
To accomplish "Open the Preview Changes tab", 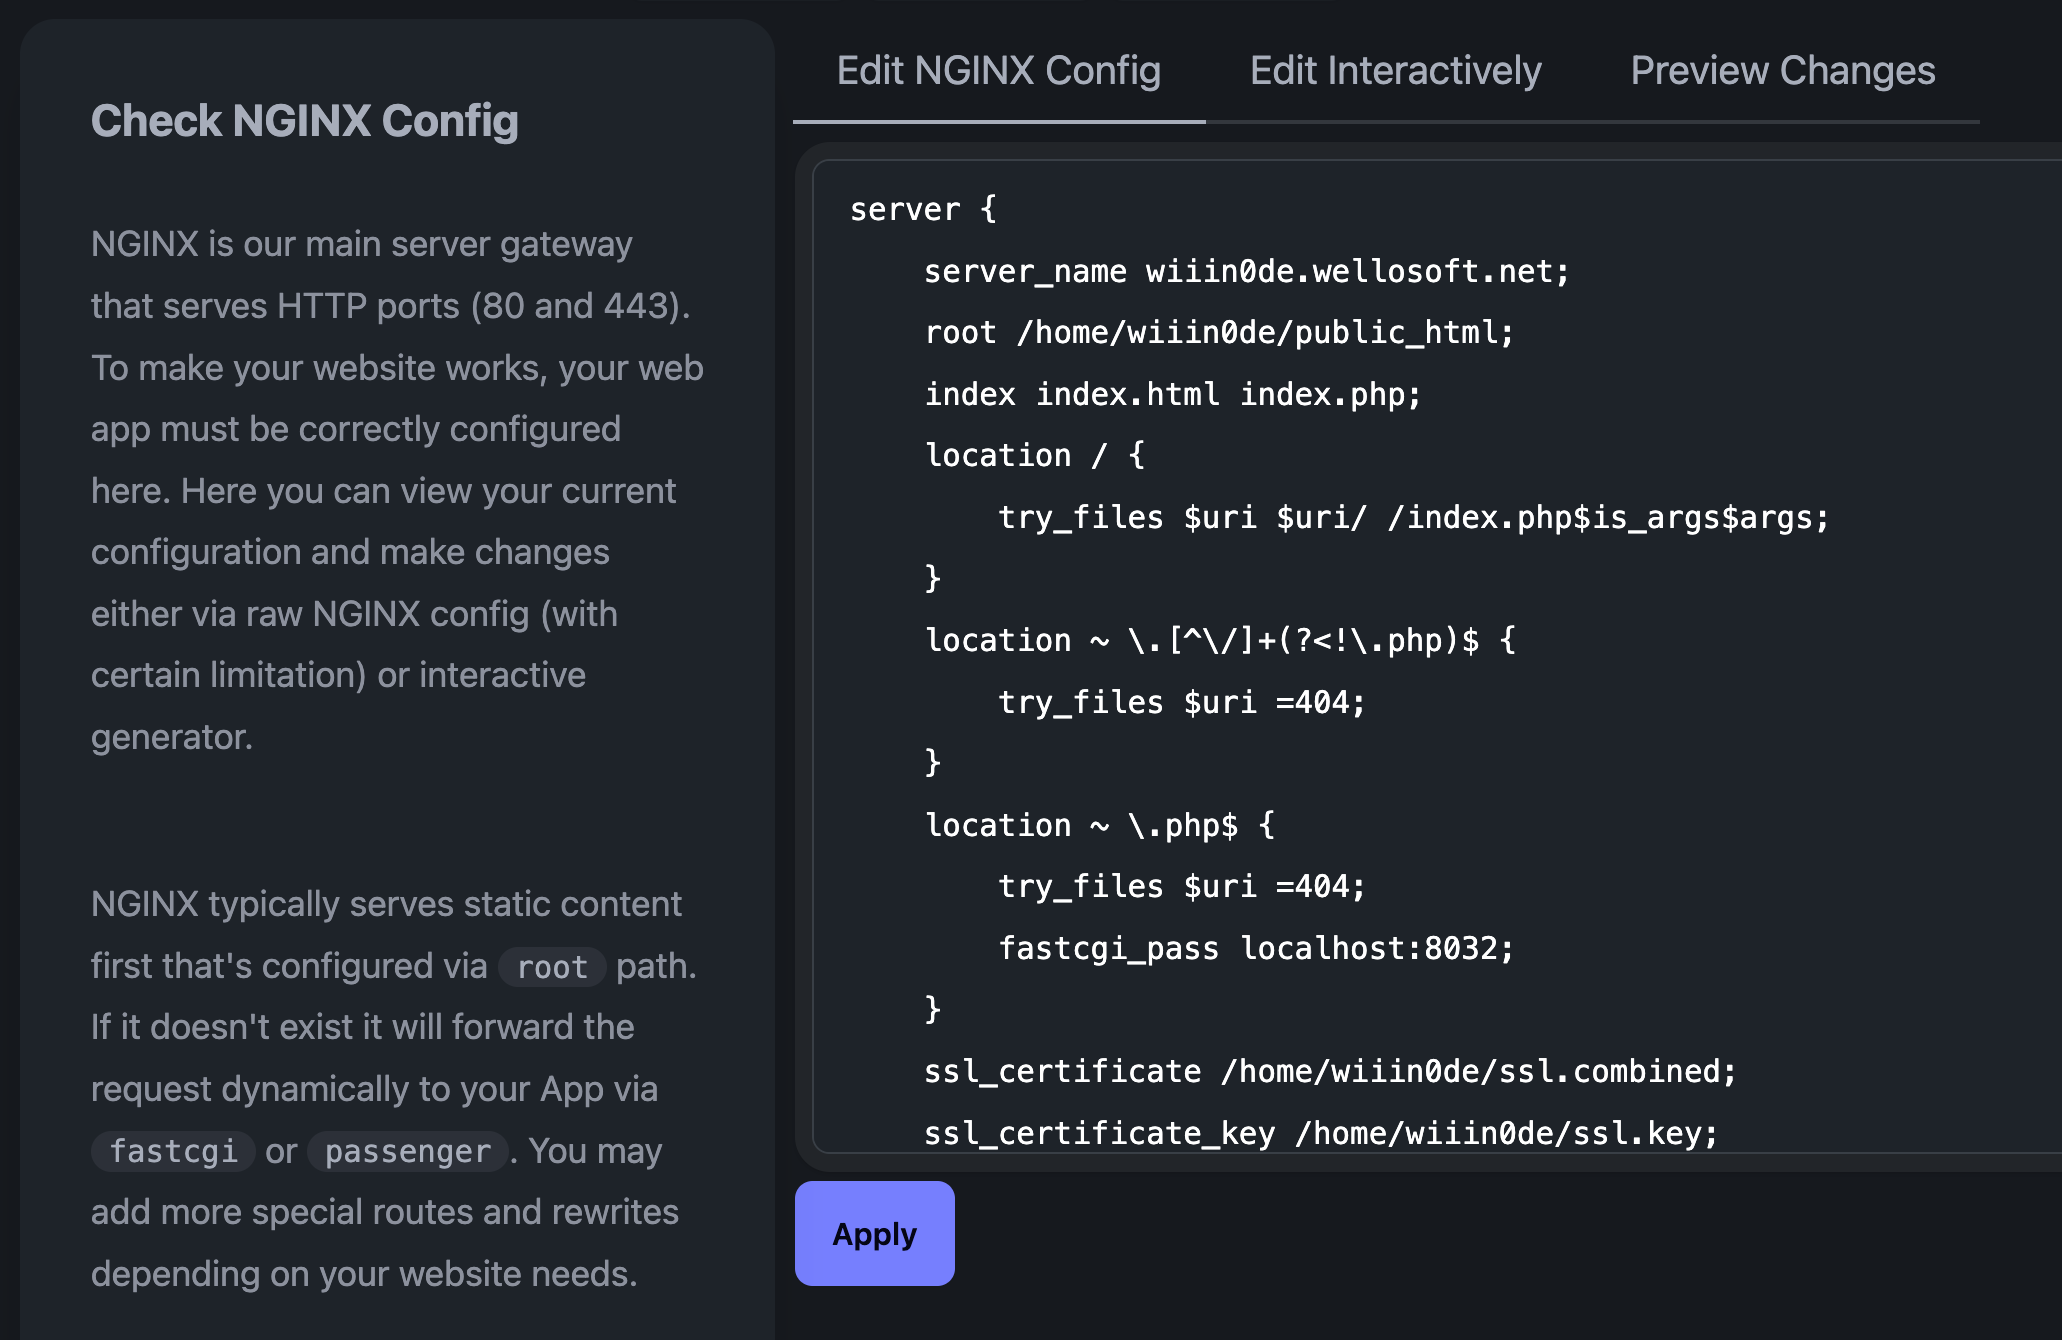I will pos(1782,71).
